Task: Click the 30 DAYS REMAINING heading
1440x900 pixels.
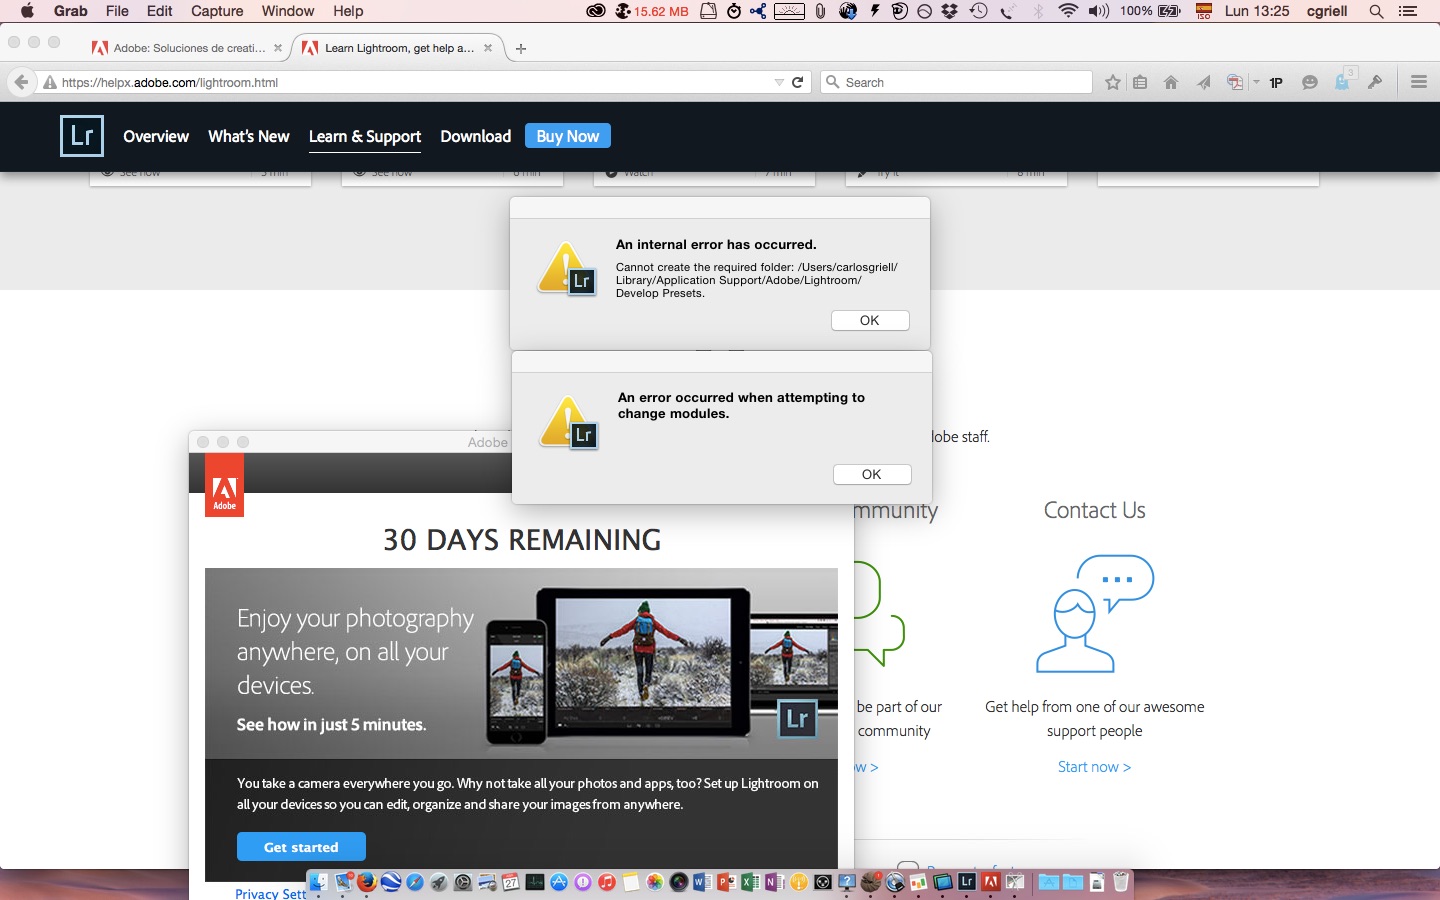Action: coord(522,540)
